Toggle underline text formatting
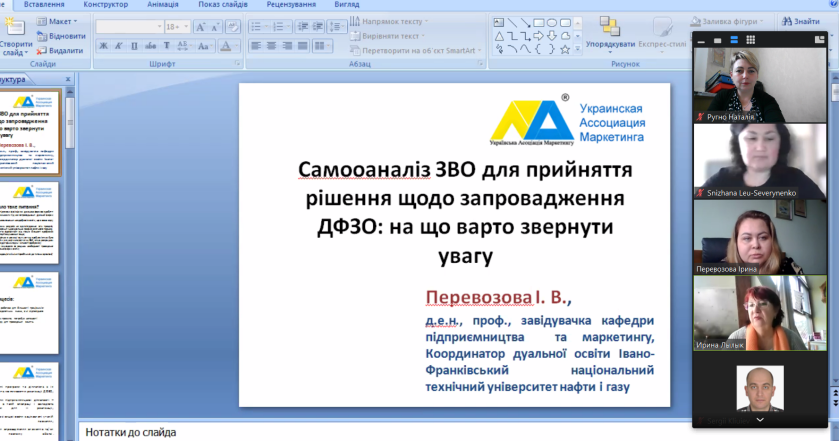The height and width of the screenshot is (441, 839). 133,45
